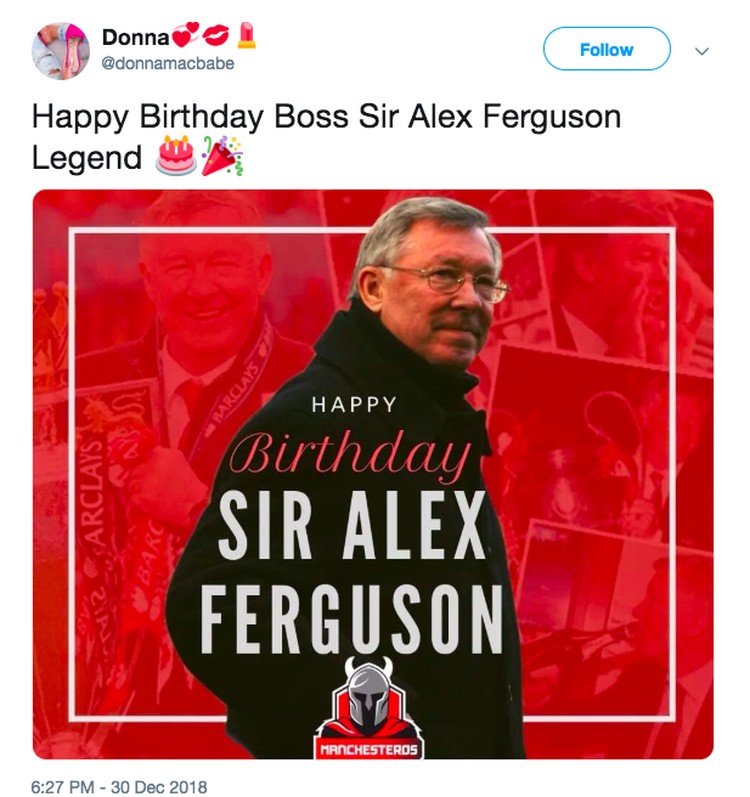Click the Follow button
Image resolution: width=750 pixels, height=797 pixels.
click(x=607, y=49)
